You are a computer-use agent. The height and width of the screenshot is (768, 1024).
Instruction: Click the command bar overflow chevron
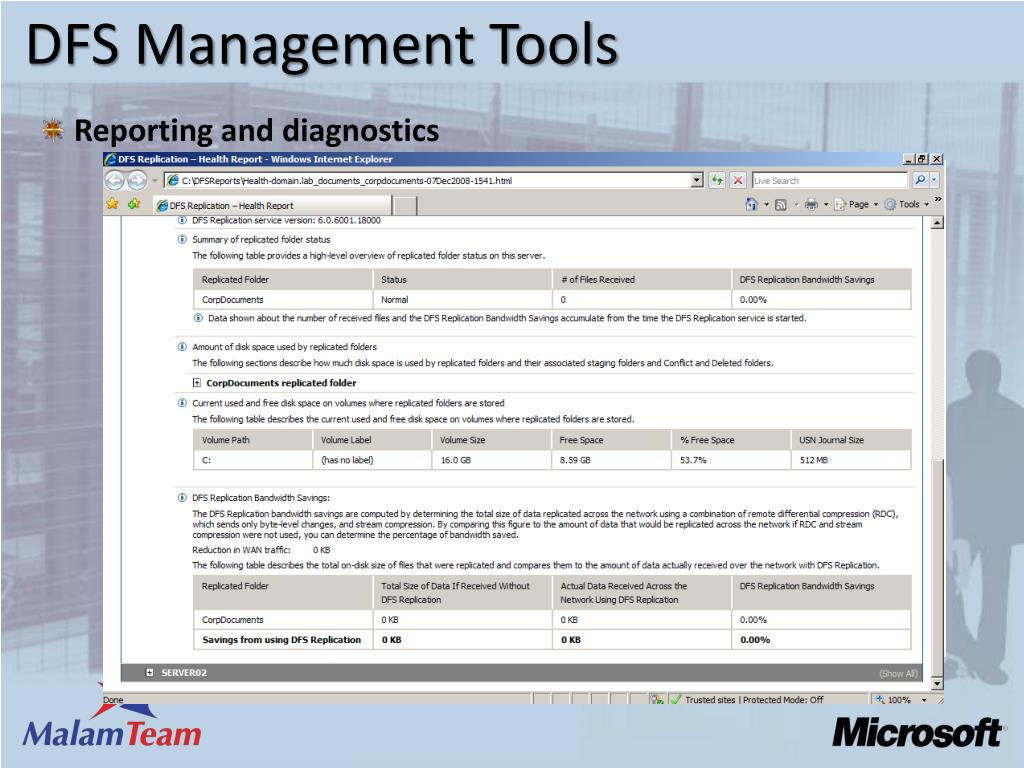938,199
